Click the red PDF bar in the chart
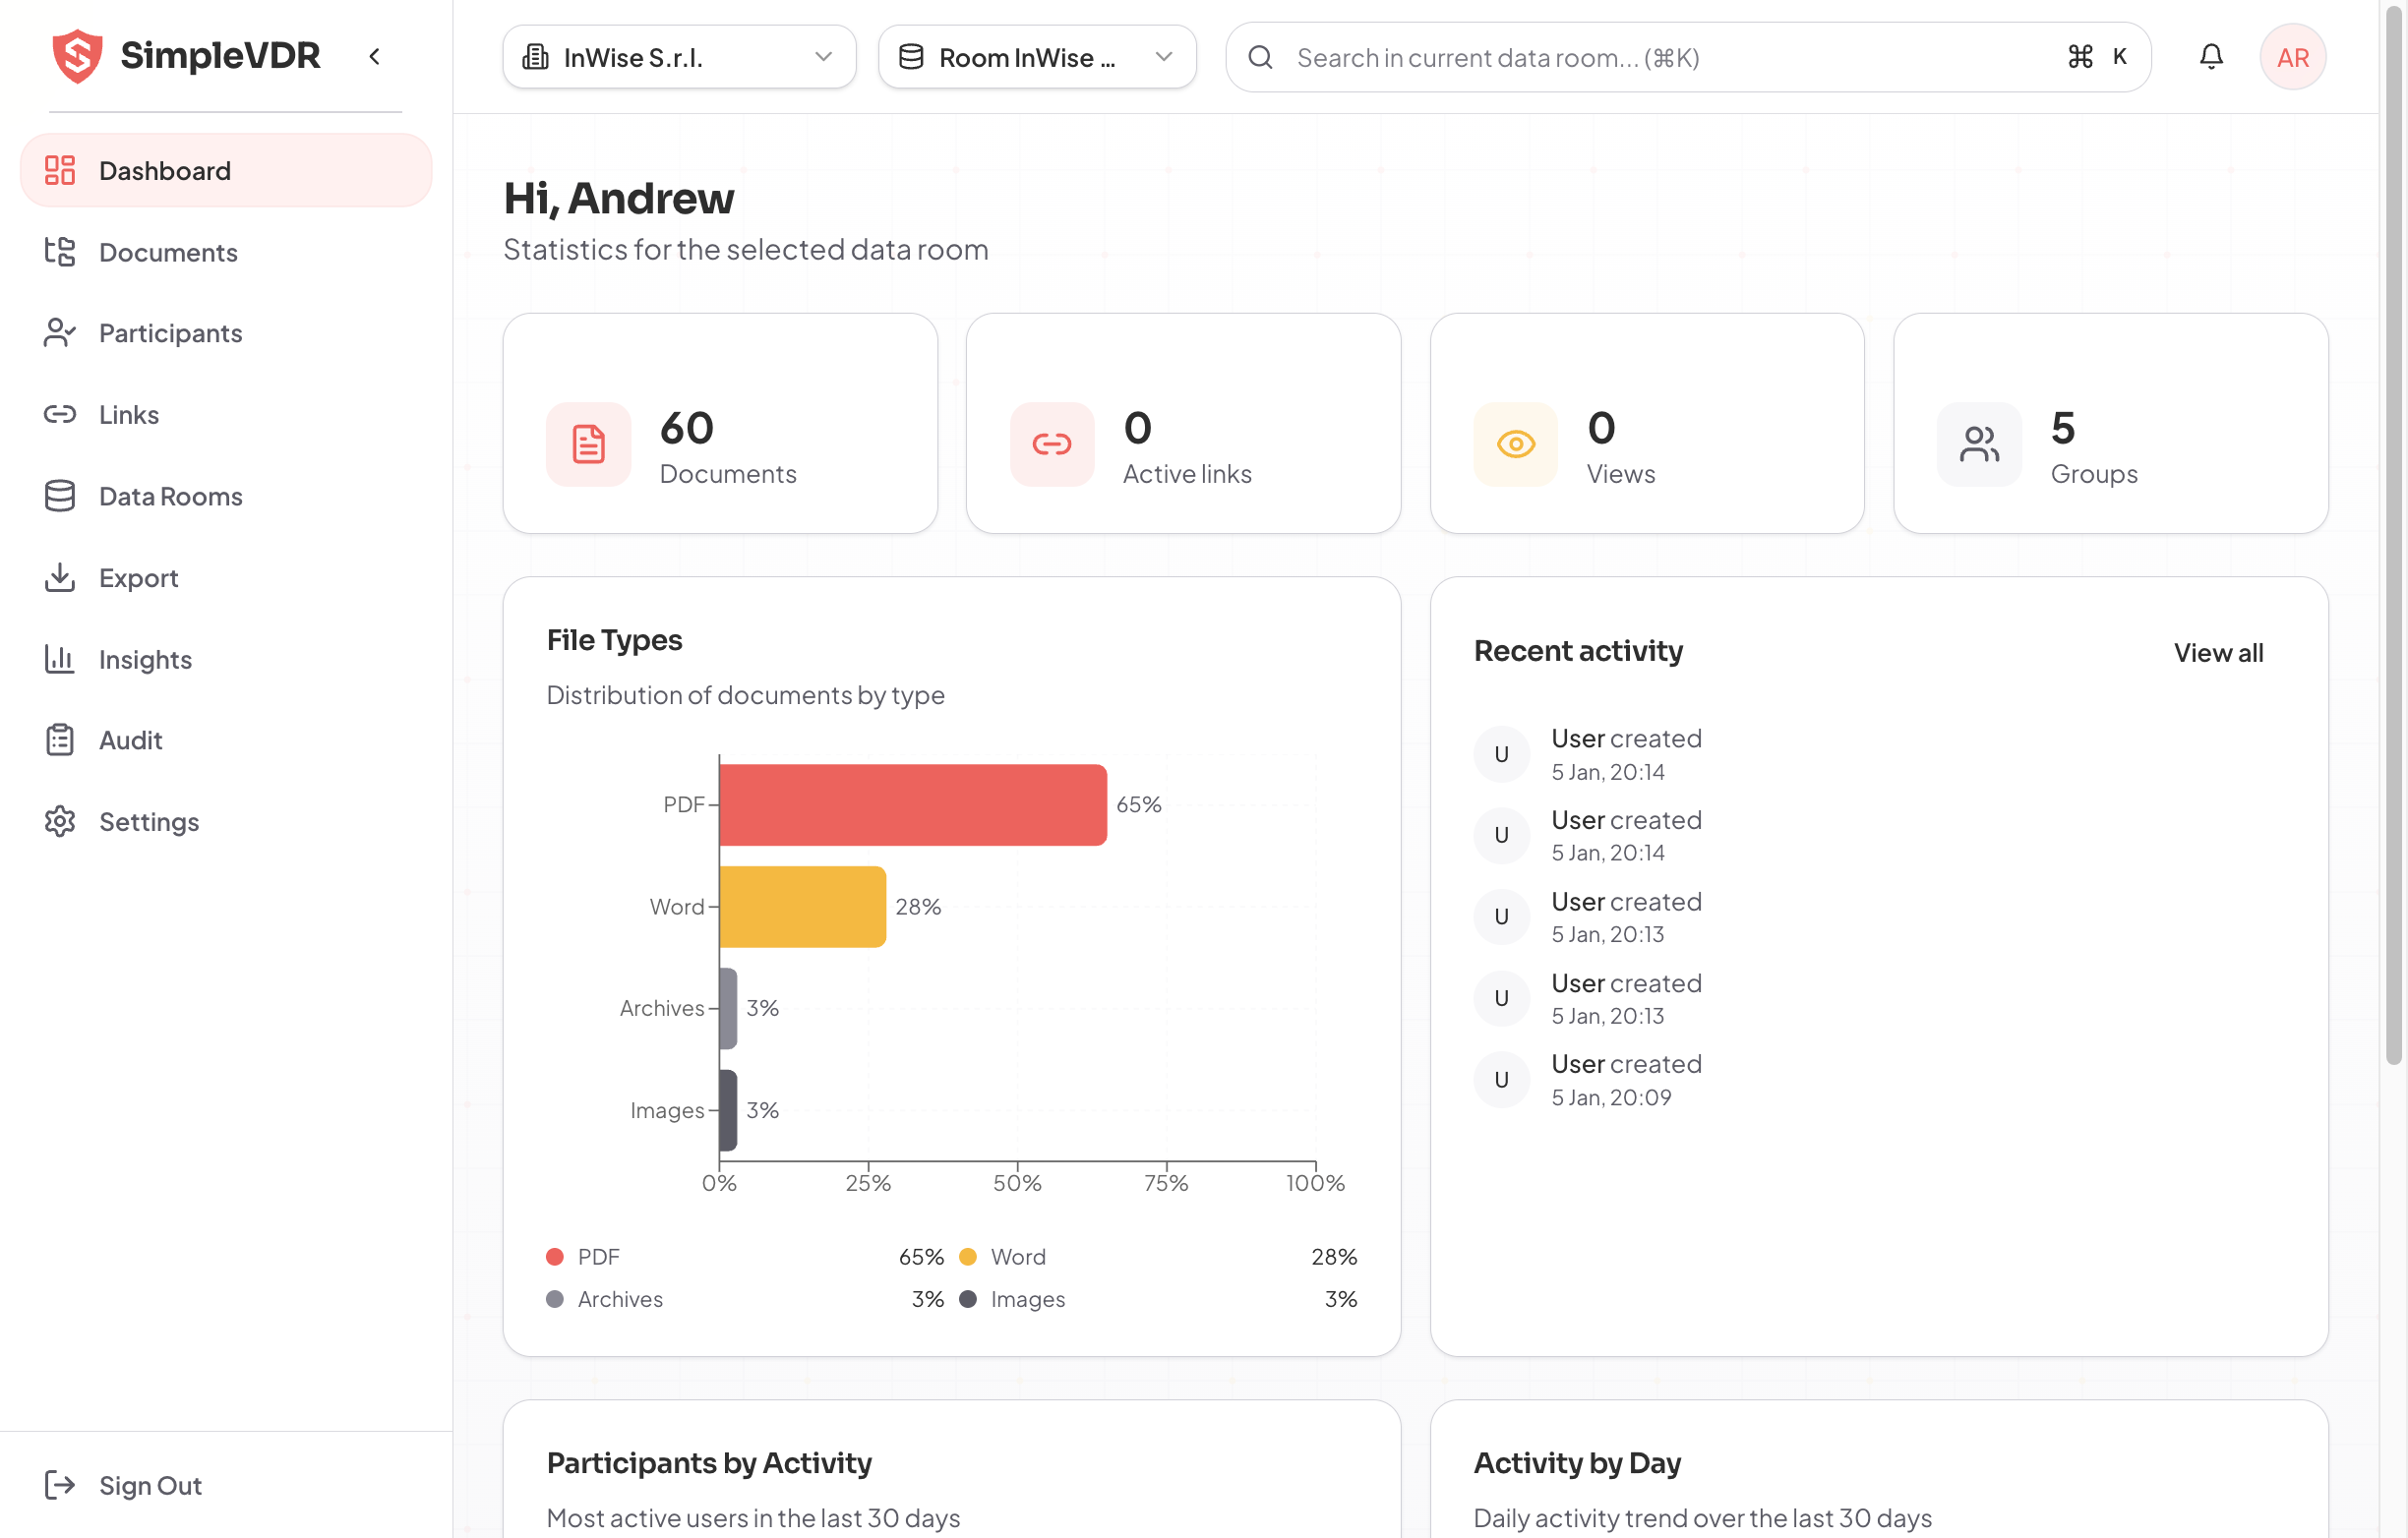Viewport: 2408px width, 1538px height. pyautogui.click(x=912, y=805)
